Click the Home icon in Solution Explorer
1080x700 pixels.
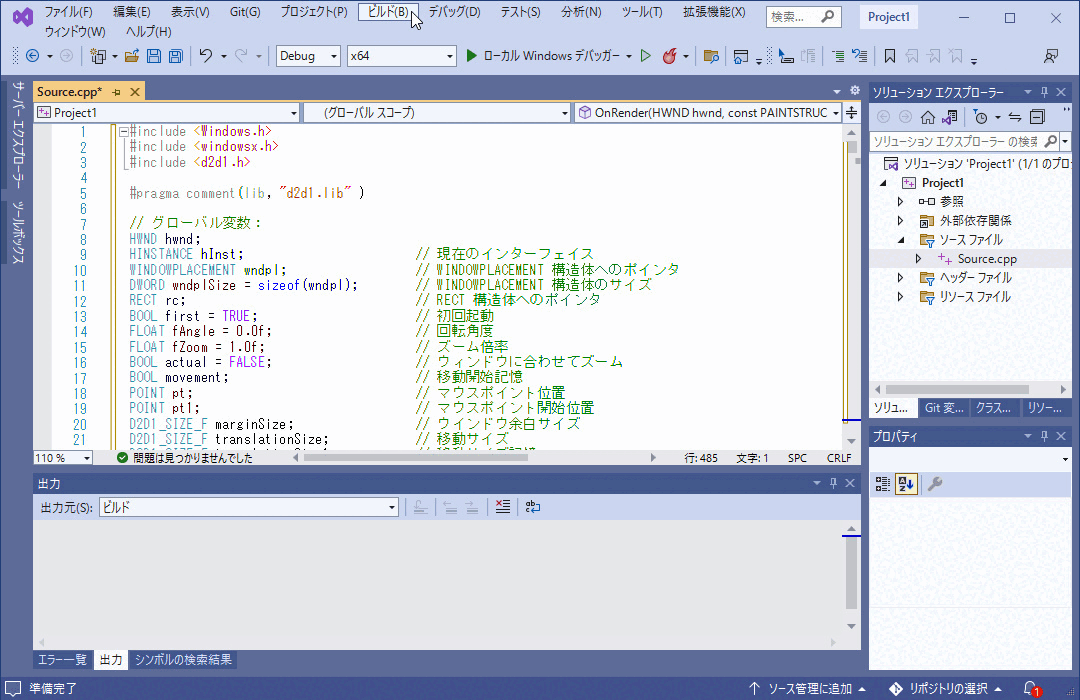pos(928,117)
